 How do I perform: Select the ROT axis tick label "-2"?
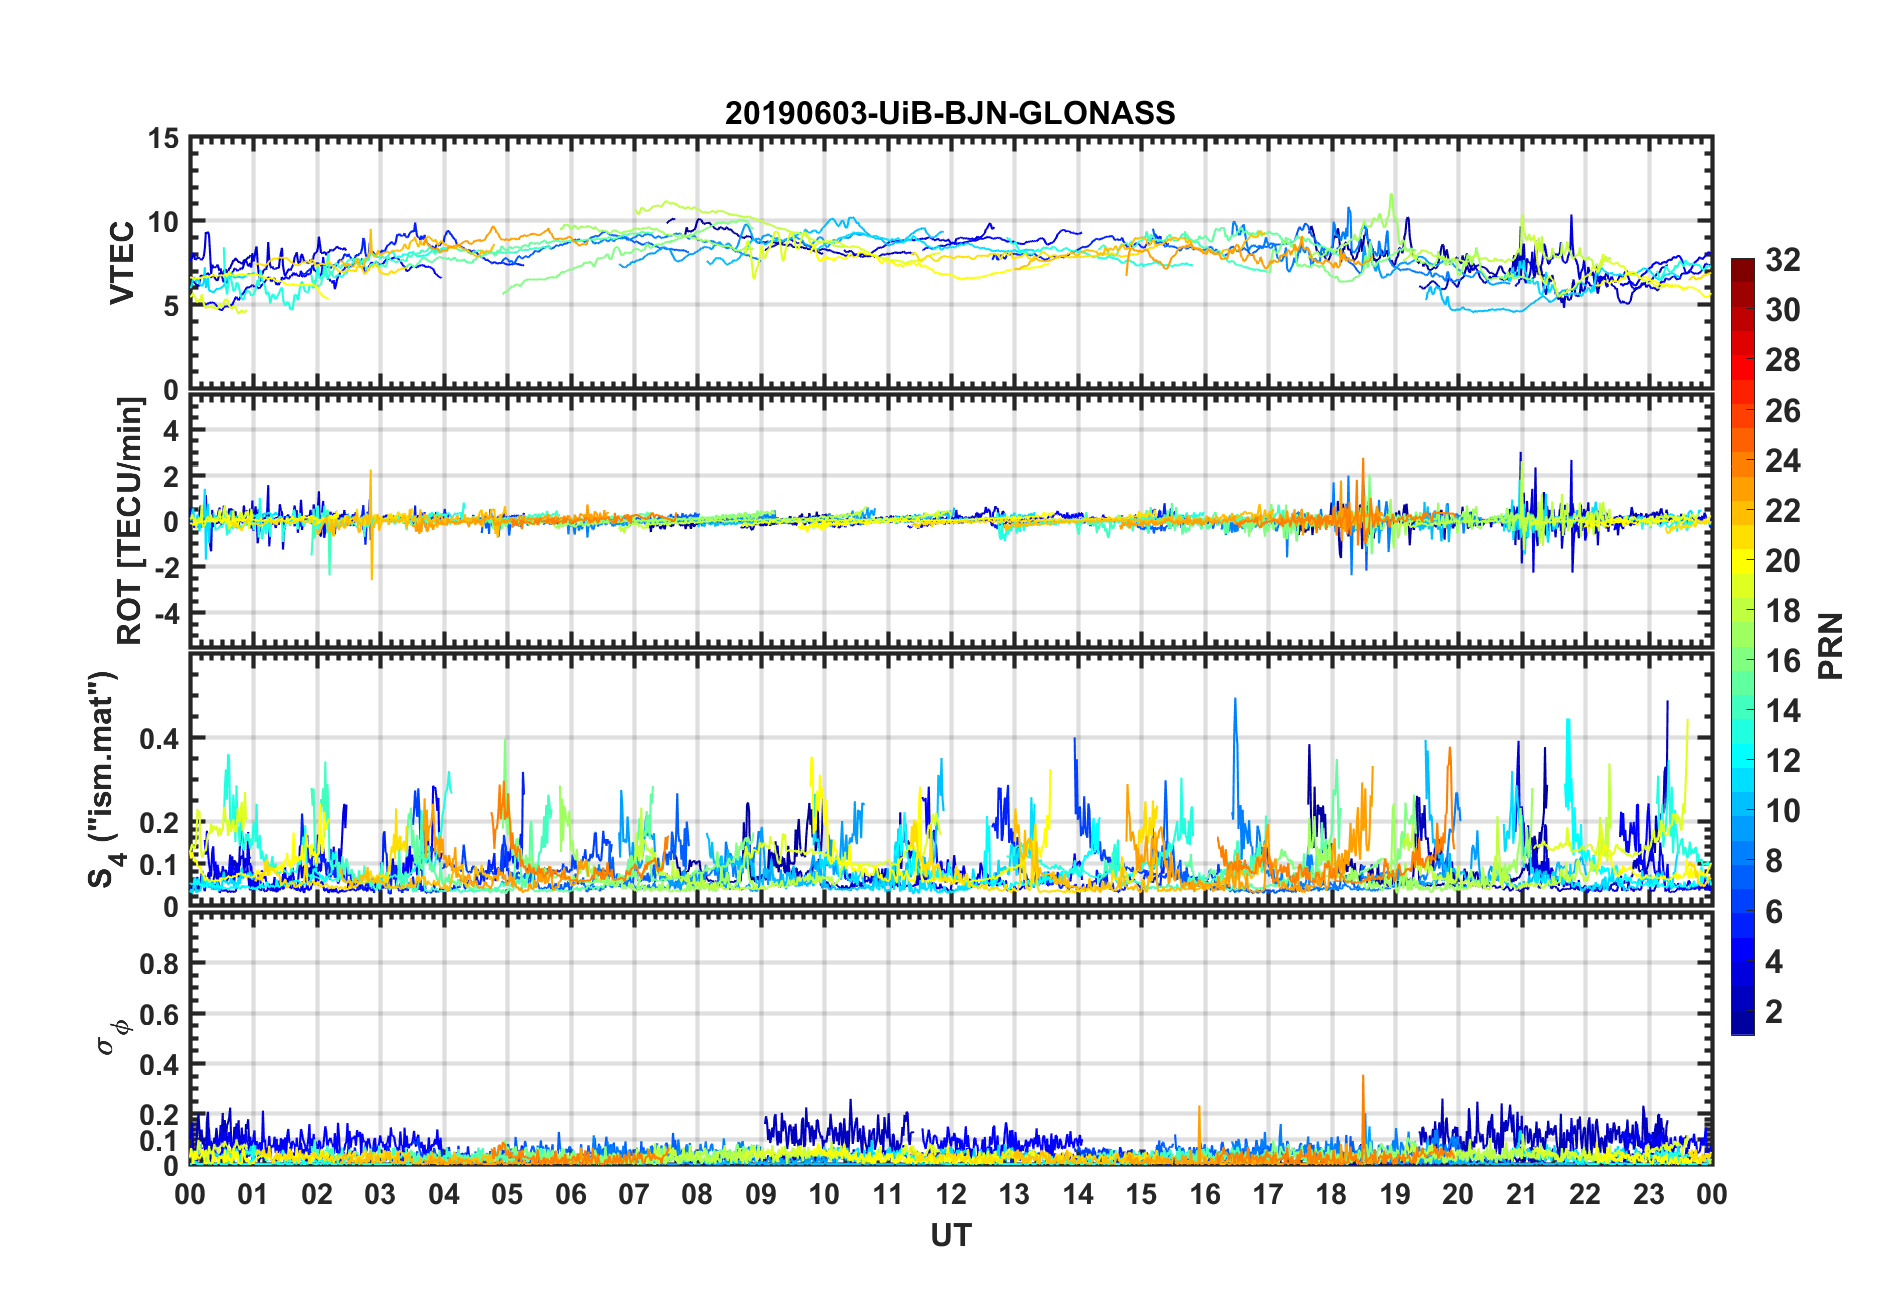click(x=167, y=567)
